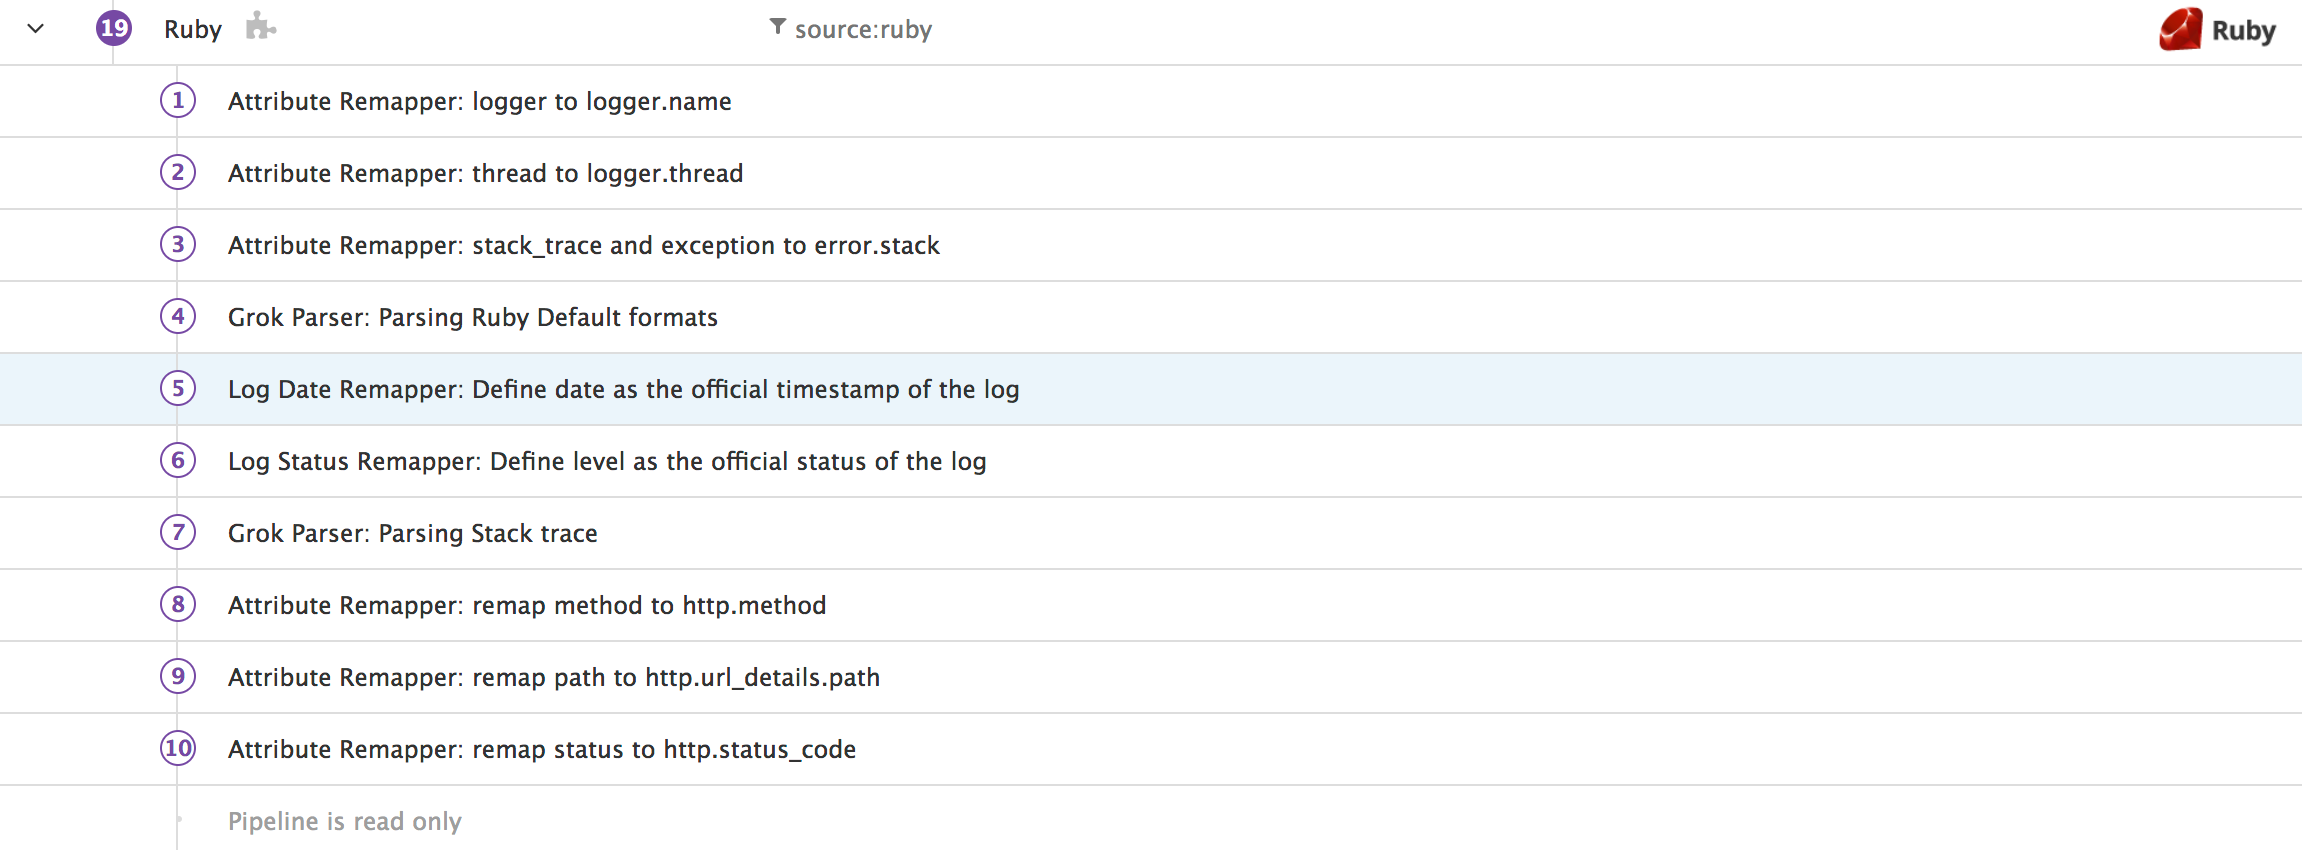This screenshot has width=2302, height=850.
Task: Expand the Log Date Remapper step
Action: pyautogui.click(x=622, y=388)
